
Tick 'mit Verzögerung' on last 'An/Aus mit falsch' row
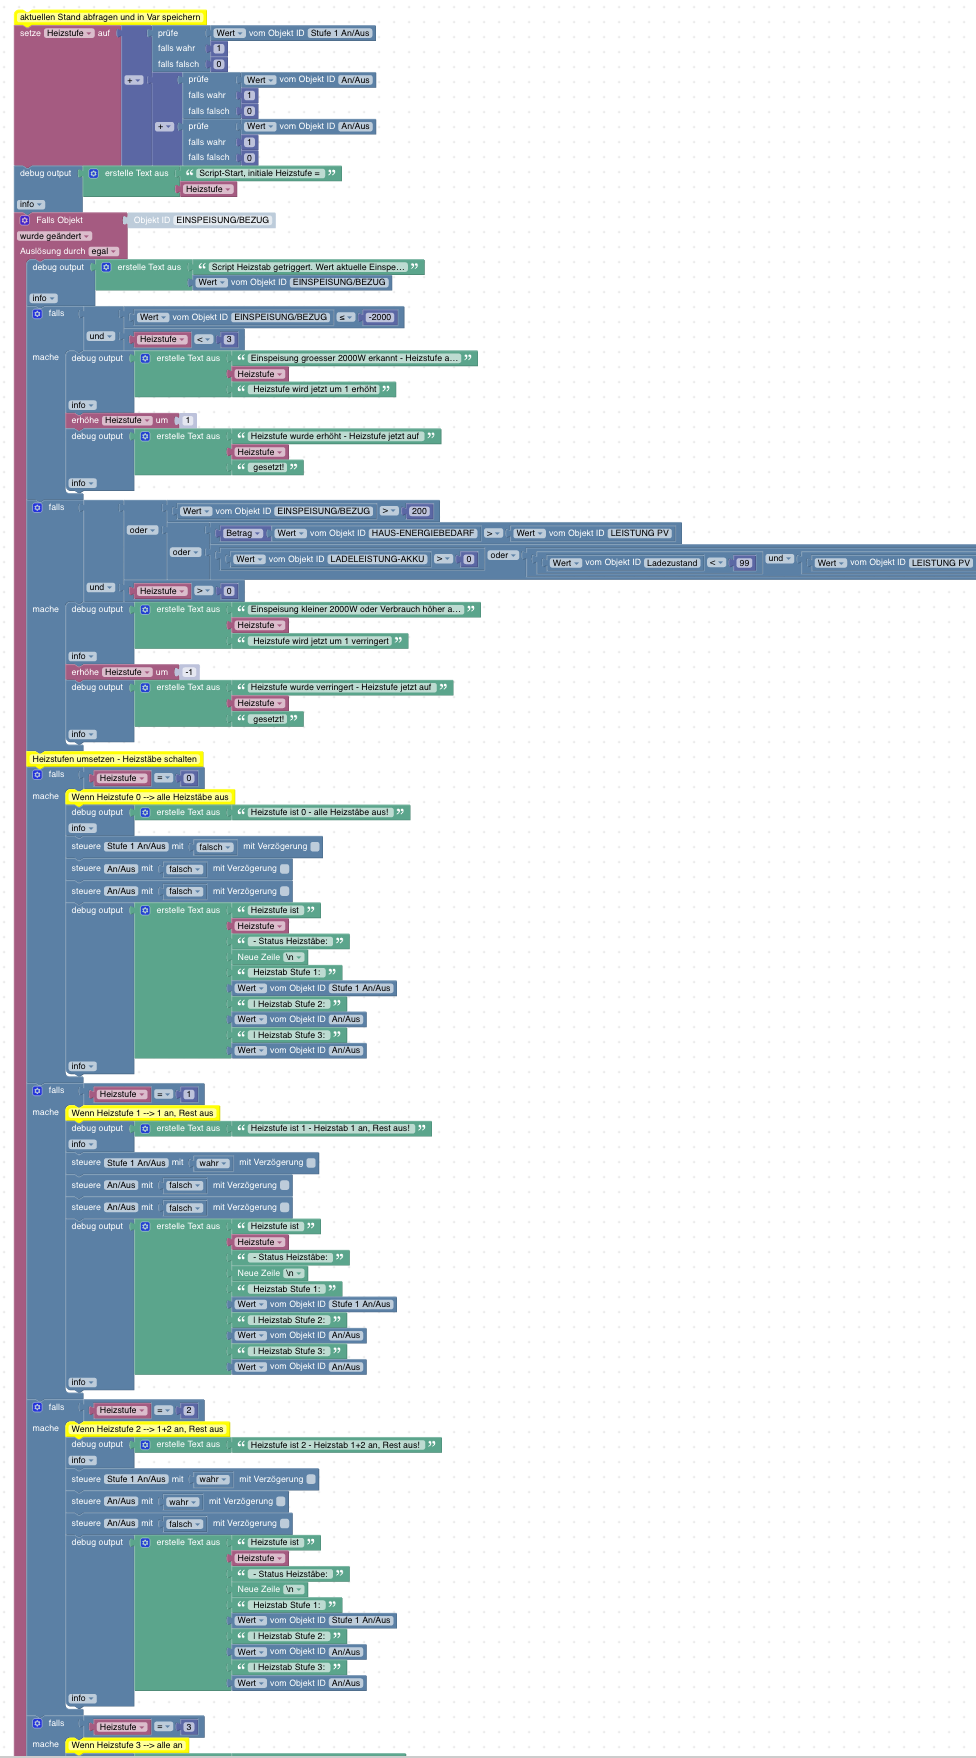coord(285,1524)
